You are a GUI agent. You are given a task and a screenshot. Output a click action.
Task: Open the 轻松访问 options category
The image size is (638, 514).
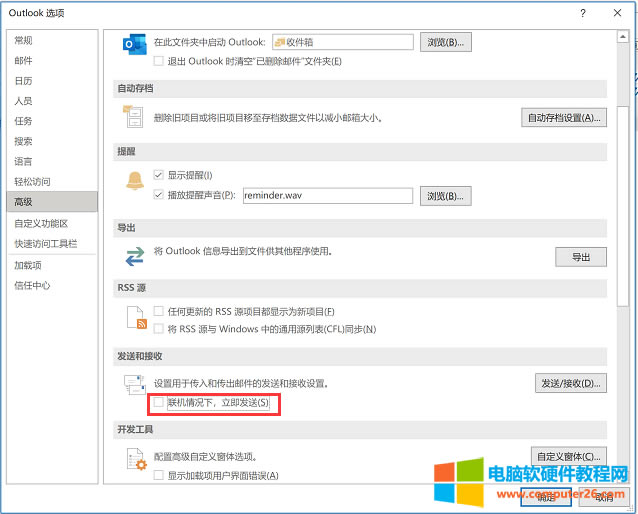pos(52,182)
